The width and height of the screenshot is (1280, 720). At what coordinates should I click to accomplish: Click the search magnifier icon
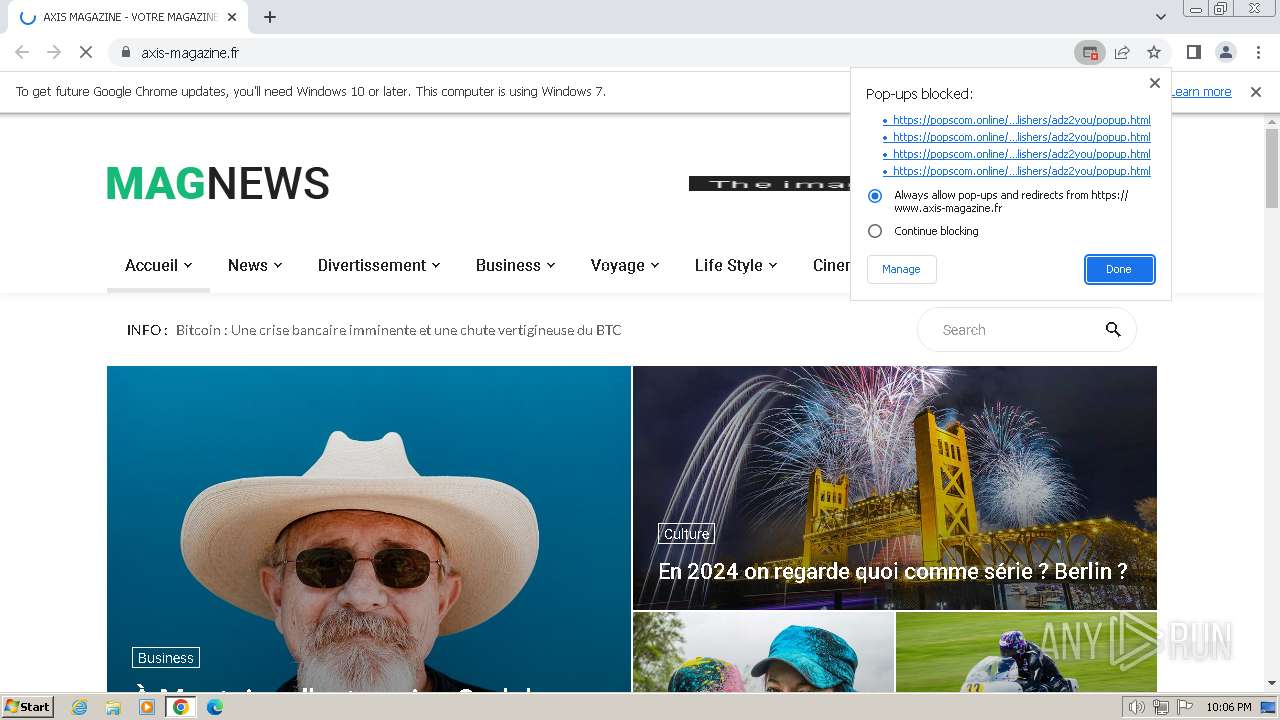1113,329
